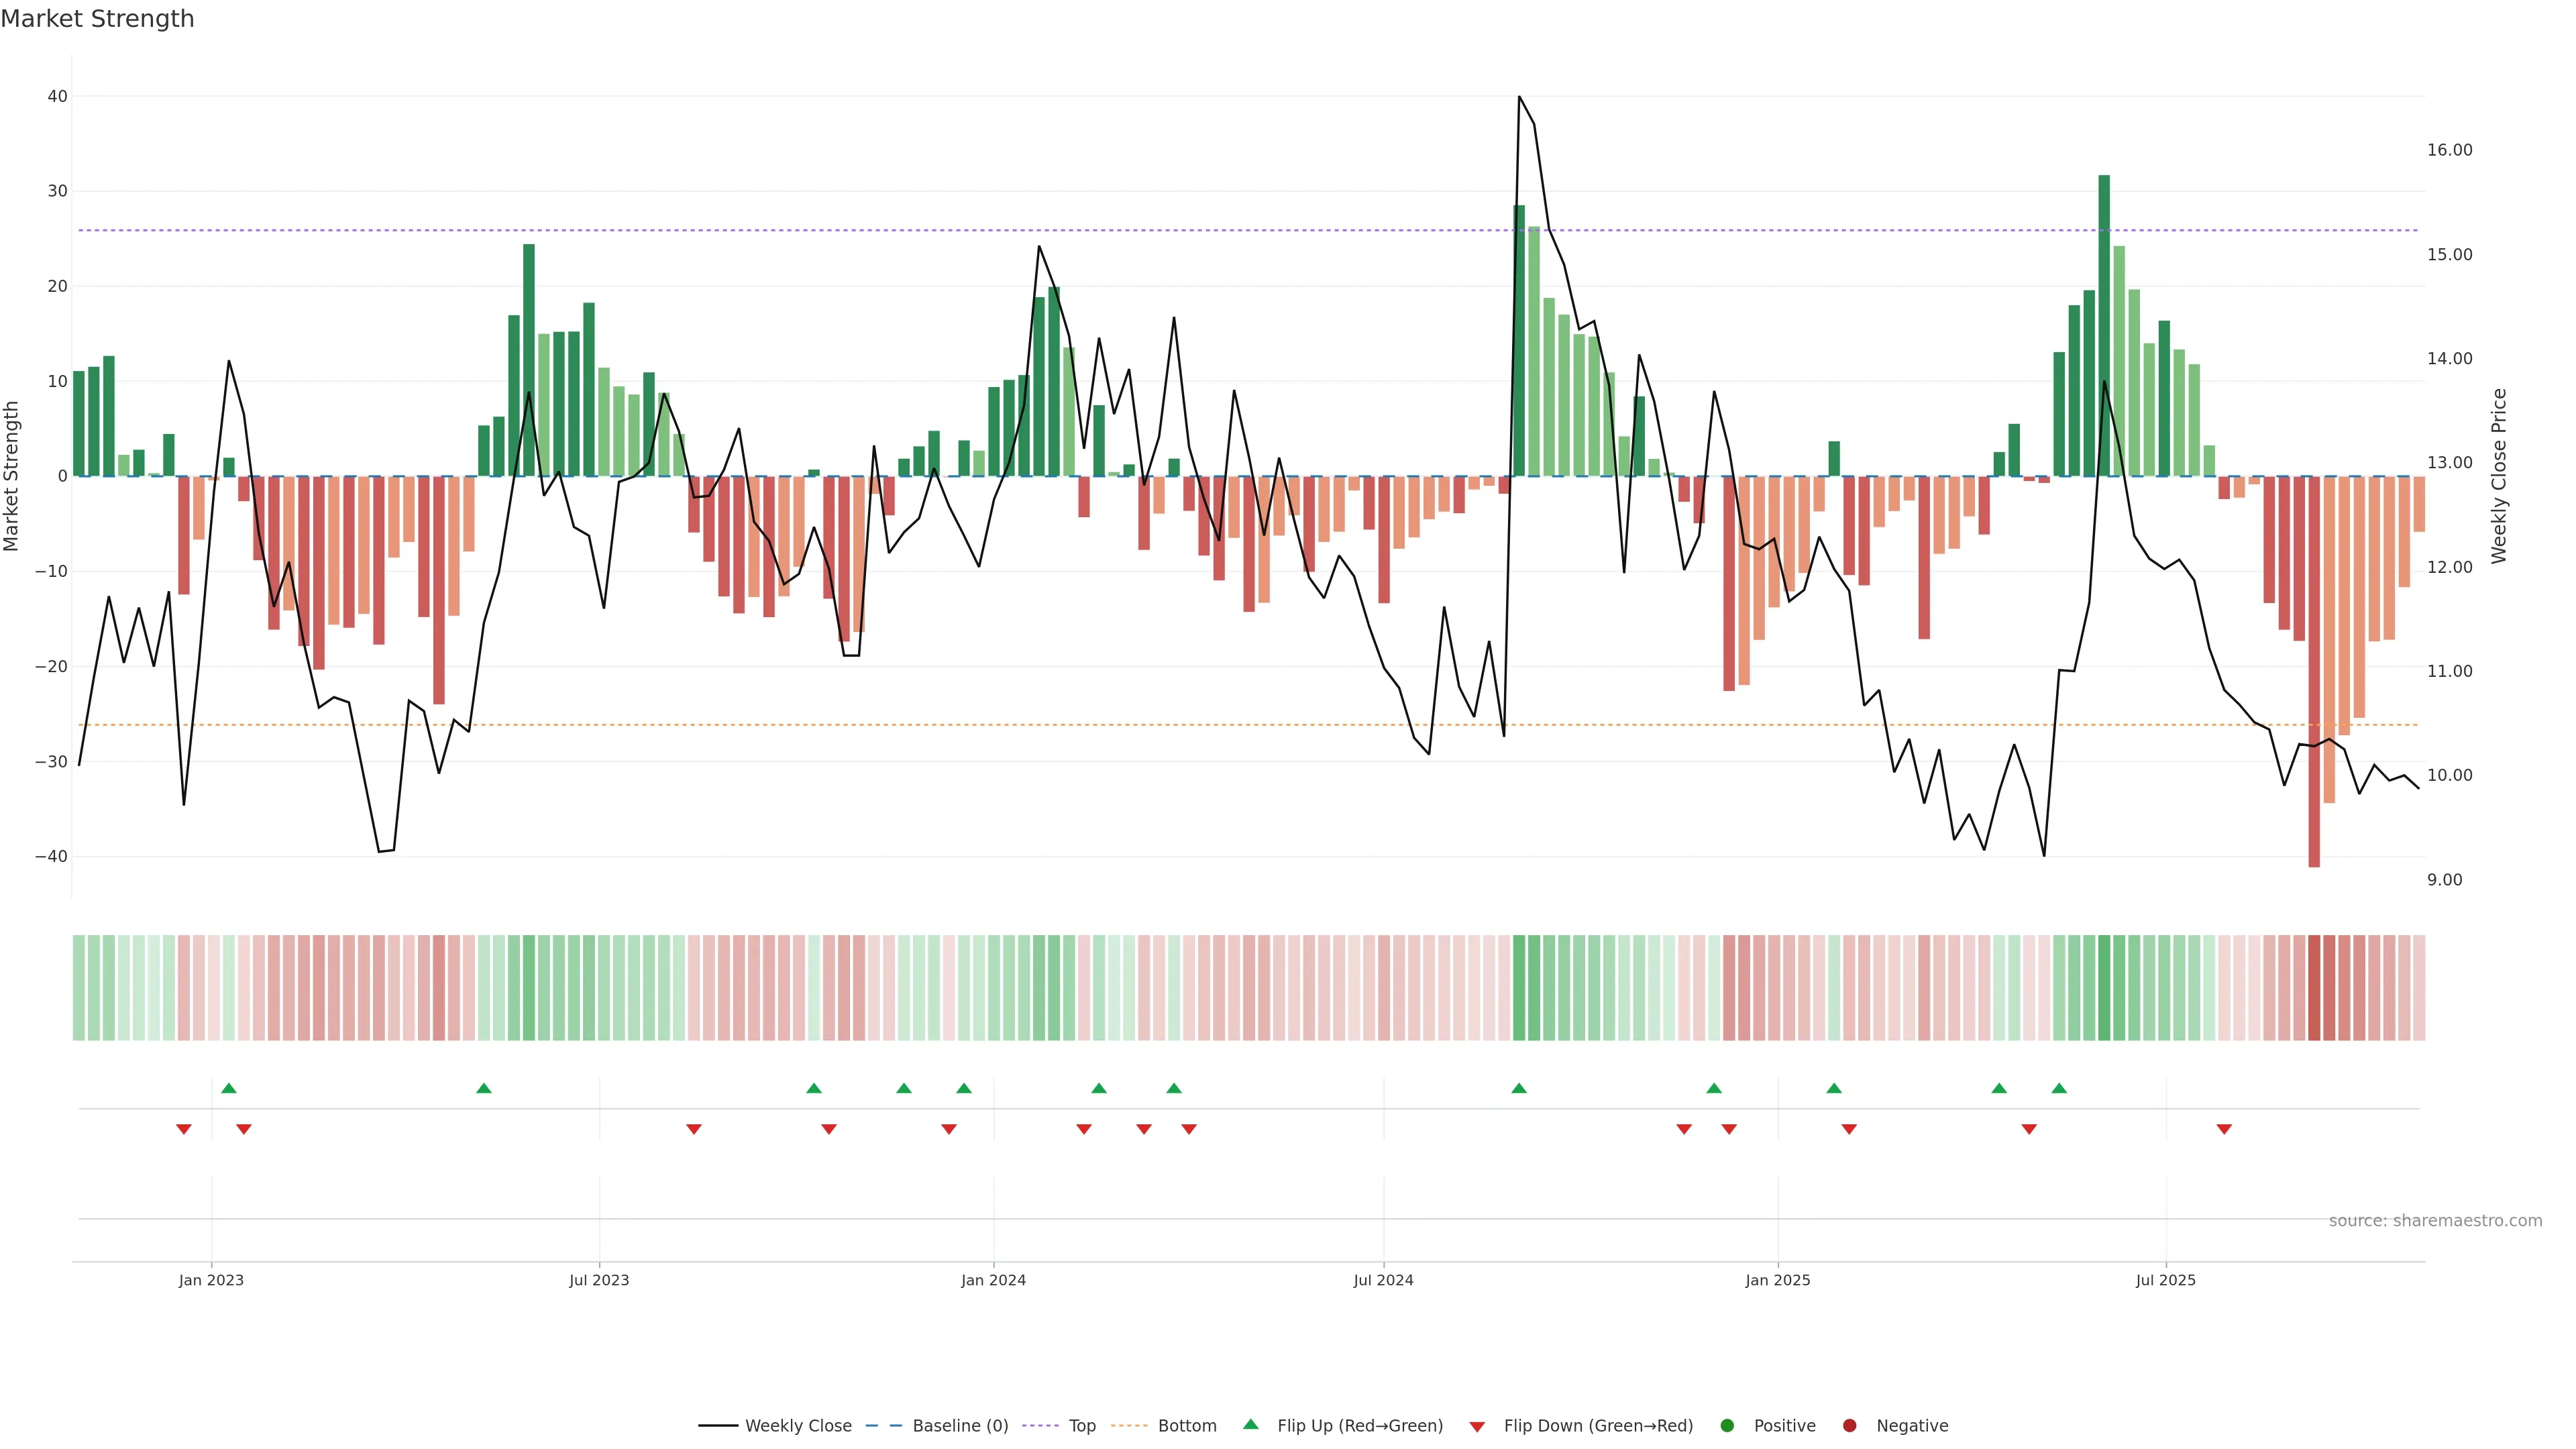This screenshot has height=1449, width=2576.
Task: Click the leftmost red flip-down triangle marker
Action: [184, 1129]
